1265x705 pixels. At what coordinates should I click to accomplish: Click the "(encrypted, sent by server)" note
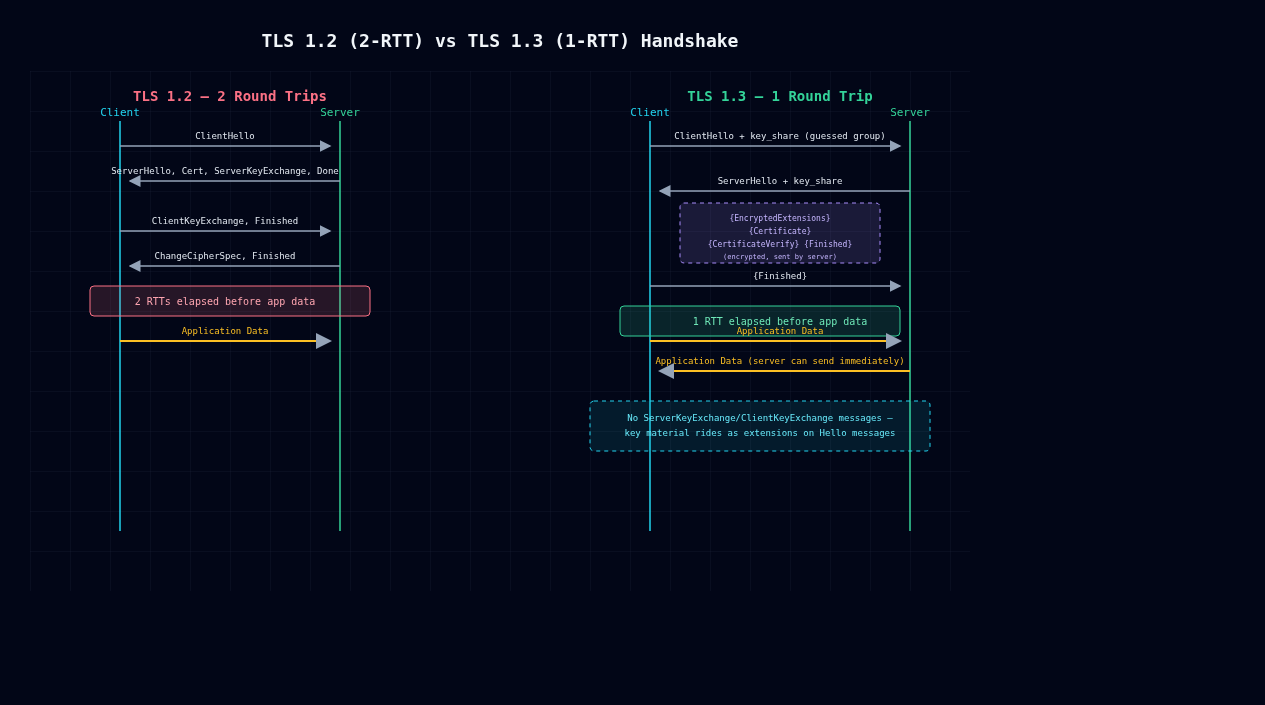point(780,257)
